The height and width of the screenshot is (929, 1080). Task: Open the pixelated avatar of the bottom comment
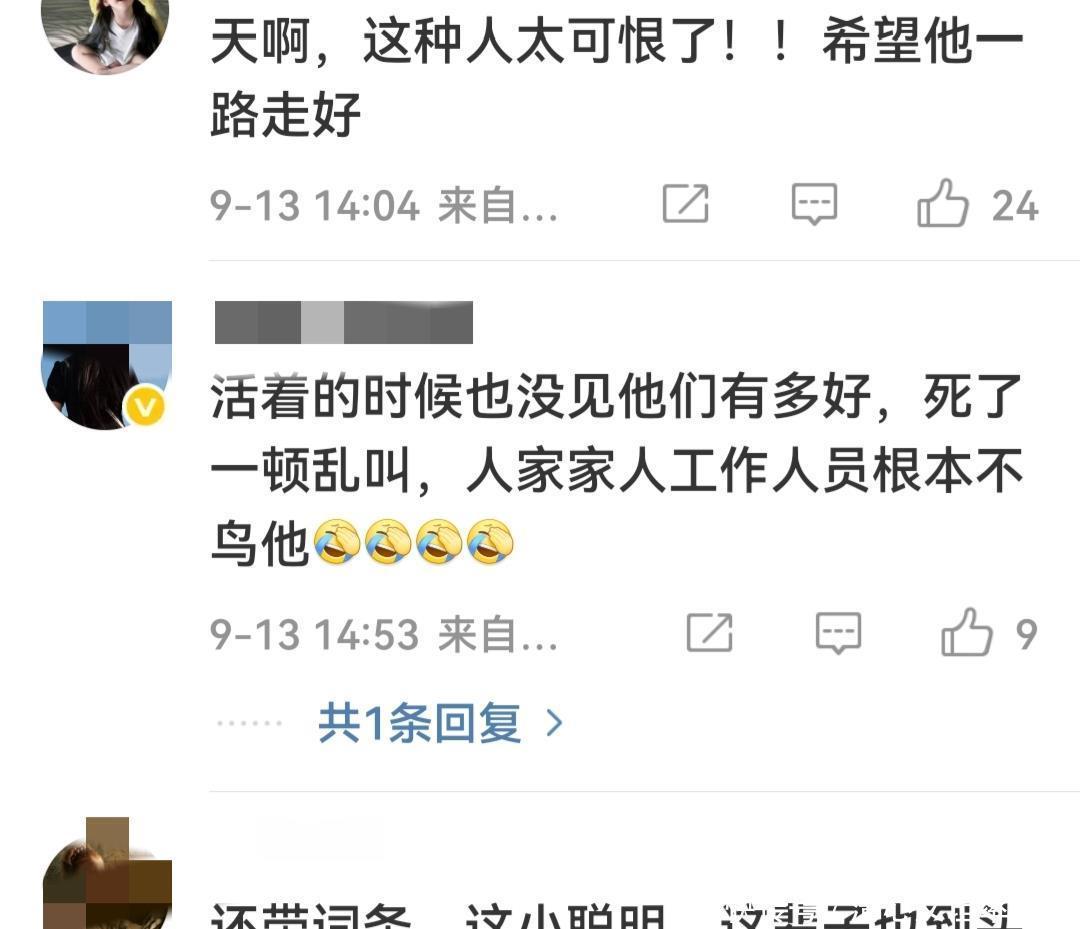(107, 873)
